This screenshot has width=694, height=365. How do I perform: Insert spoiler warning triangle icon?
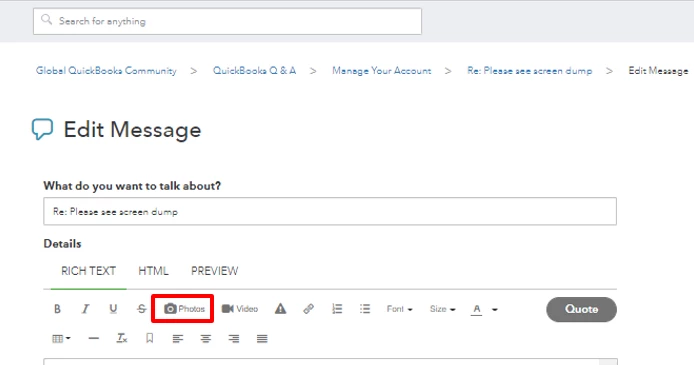(x=281, y=309)
